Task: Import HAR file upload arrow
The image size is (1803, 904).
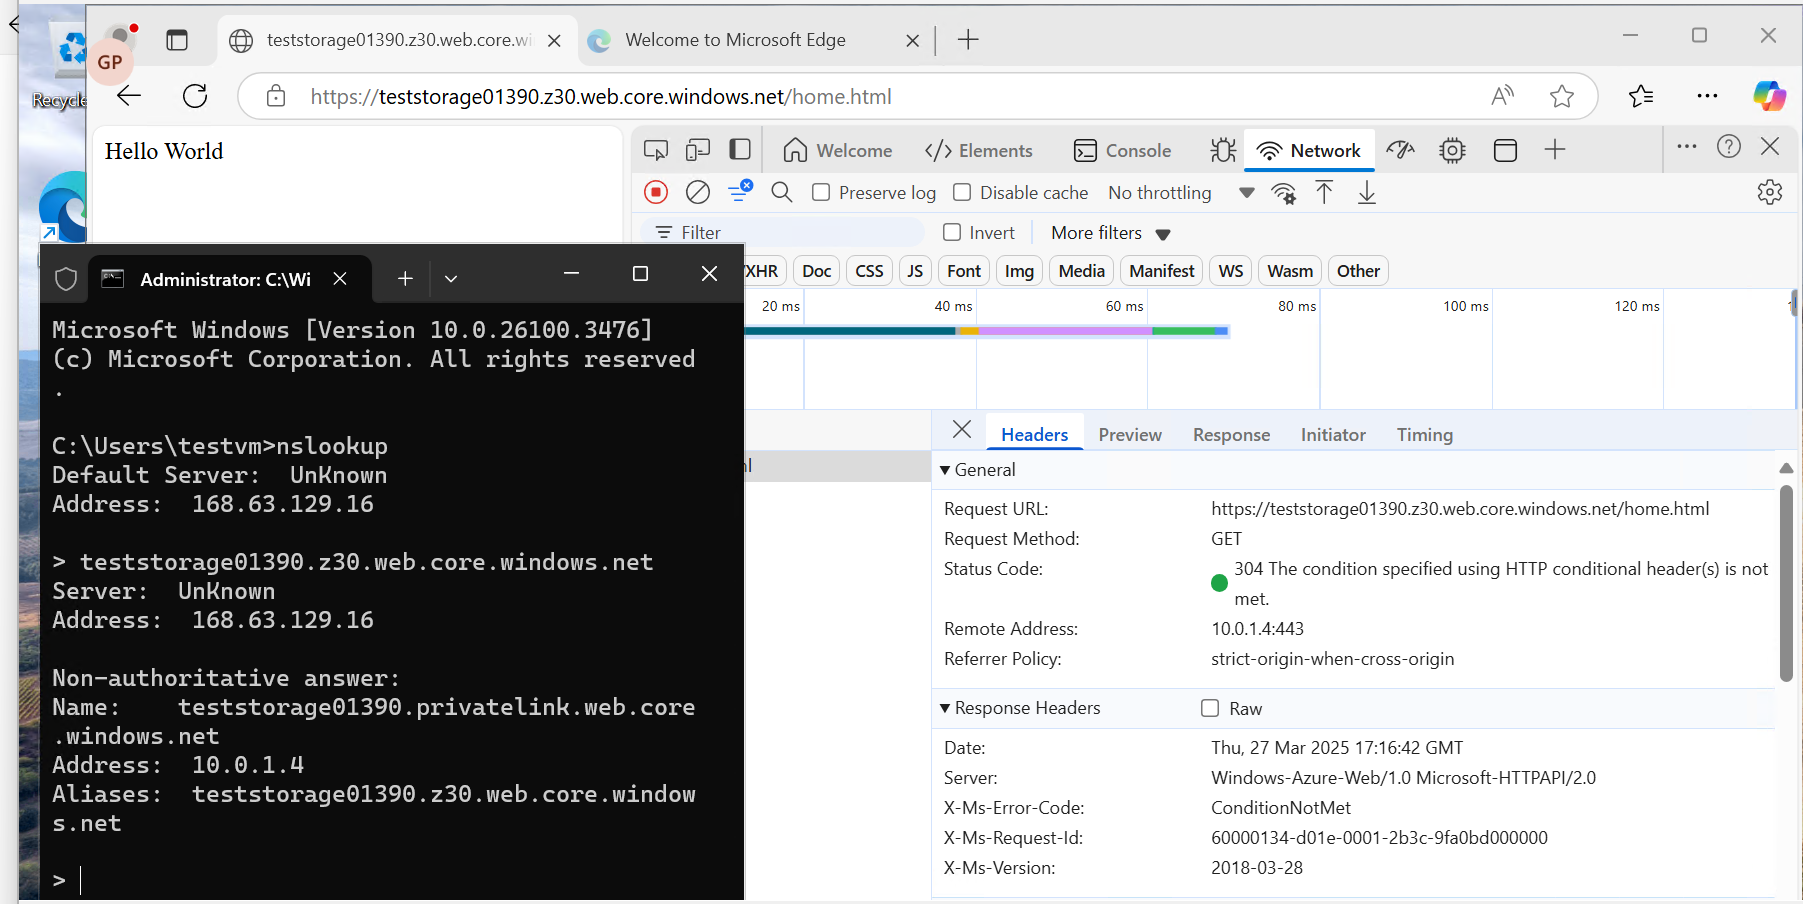Action: point(1324,192)
